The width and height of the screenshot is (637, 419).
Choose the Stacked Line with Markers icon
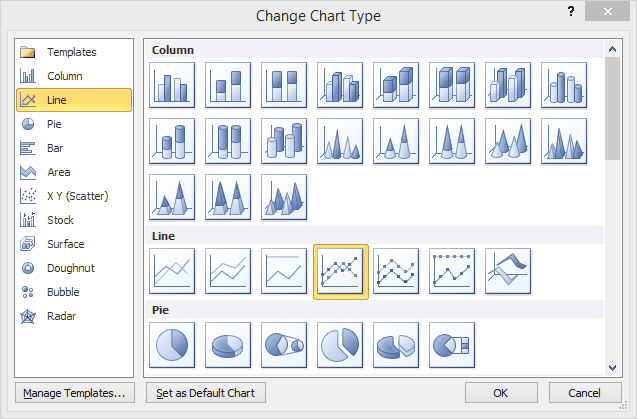click(x=397, y=271)
